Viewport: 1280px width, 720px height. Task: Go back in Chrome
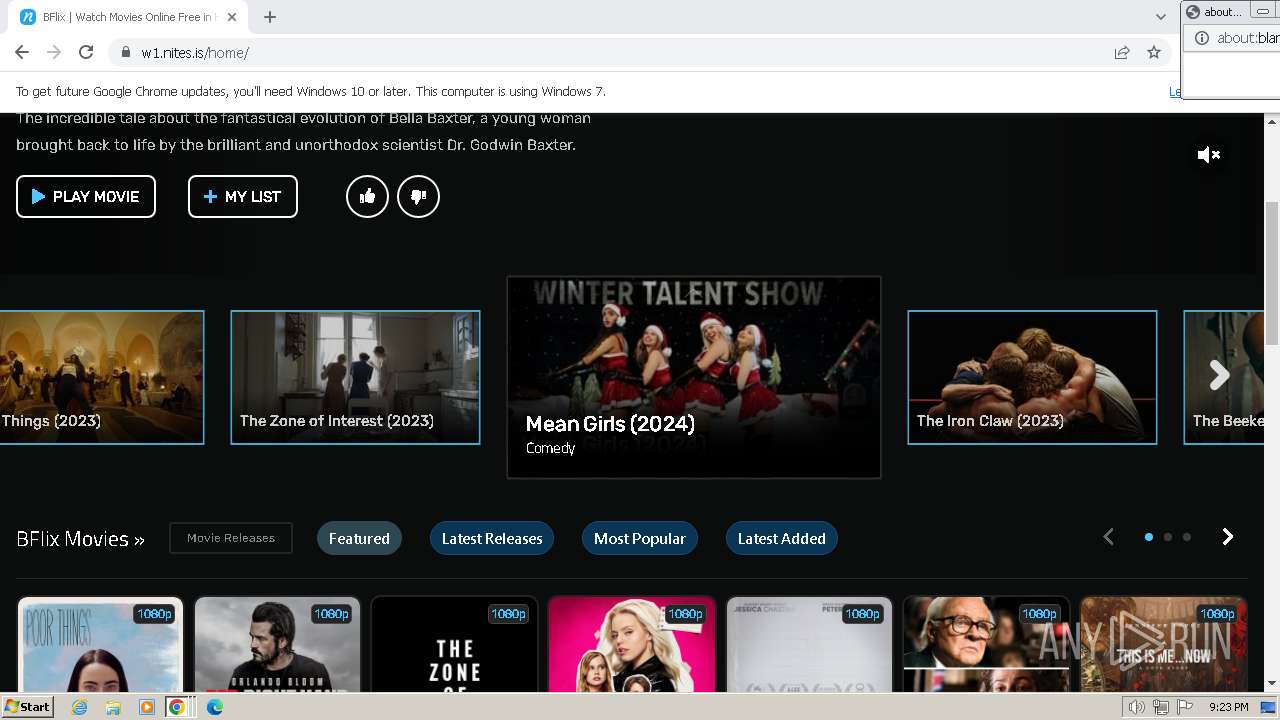[x=22, y=53]
